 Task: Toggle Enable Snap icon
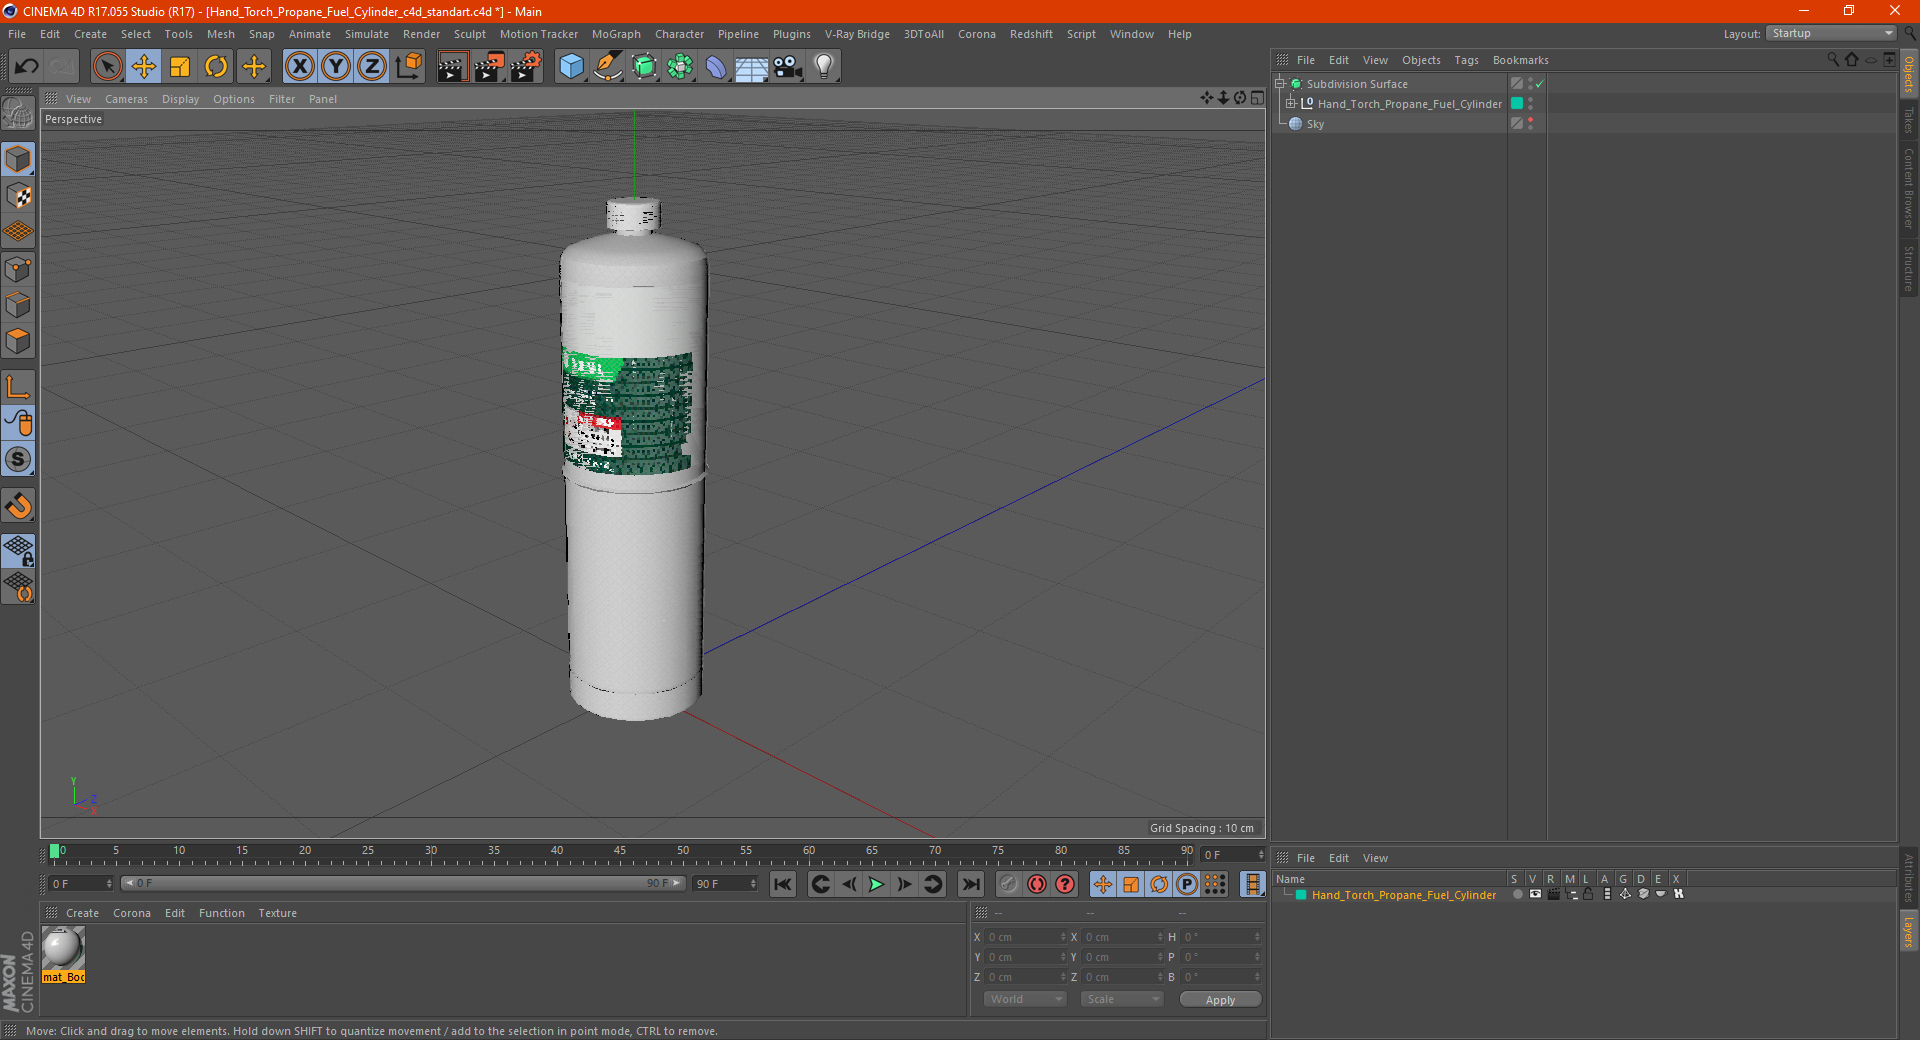18,505
